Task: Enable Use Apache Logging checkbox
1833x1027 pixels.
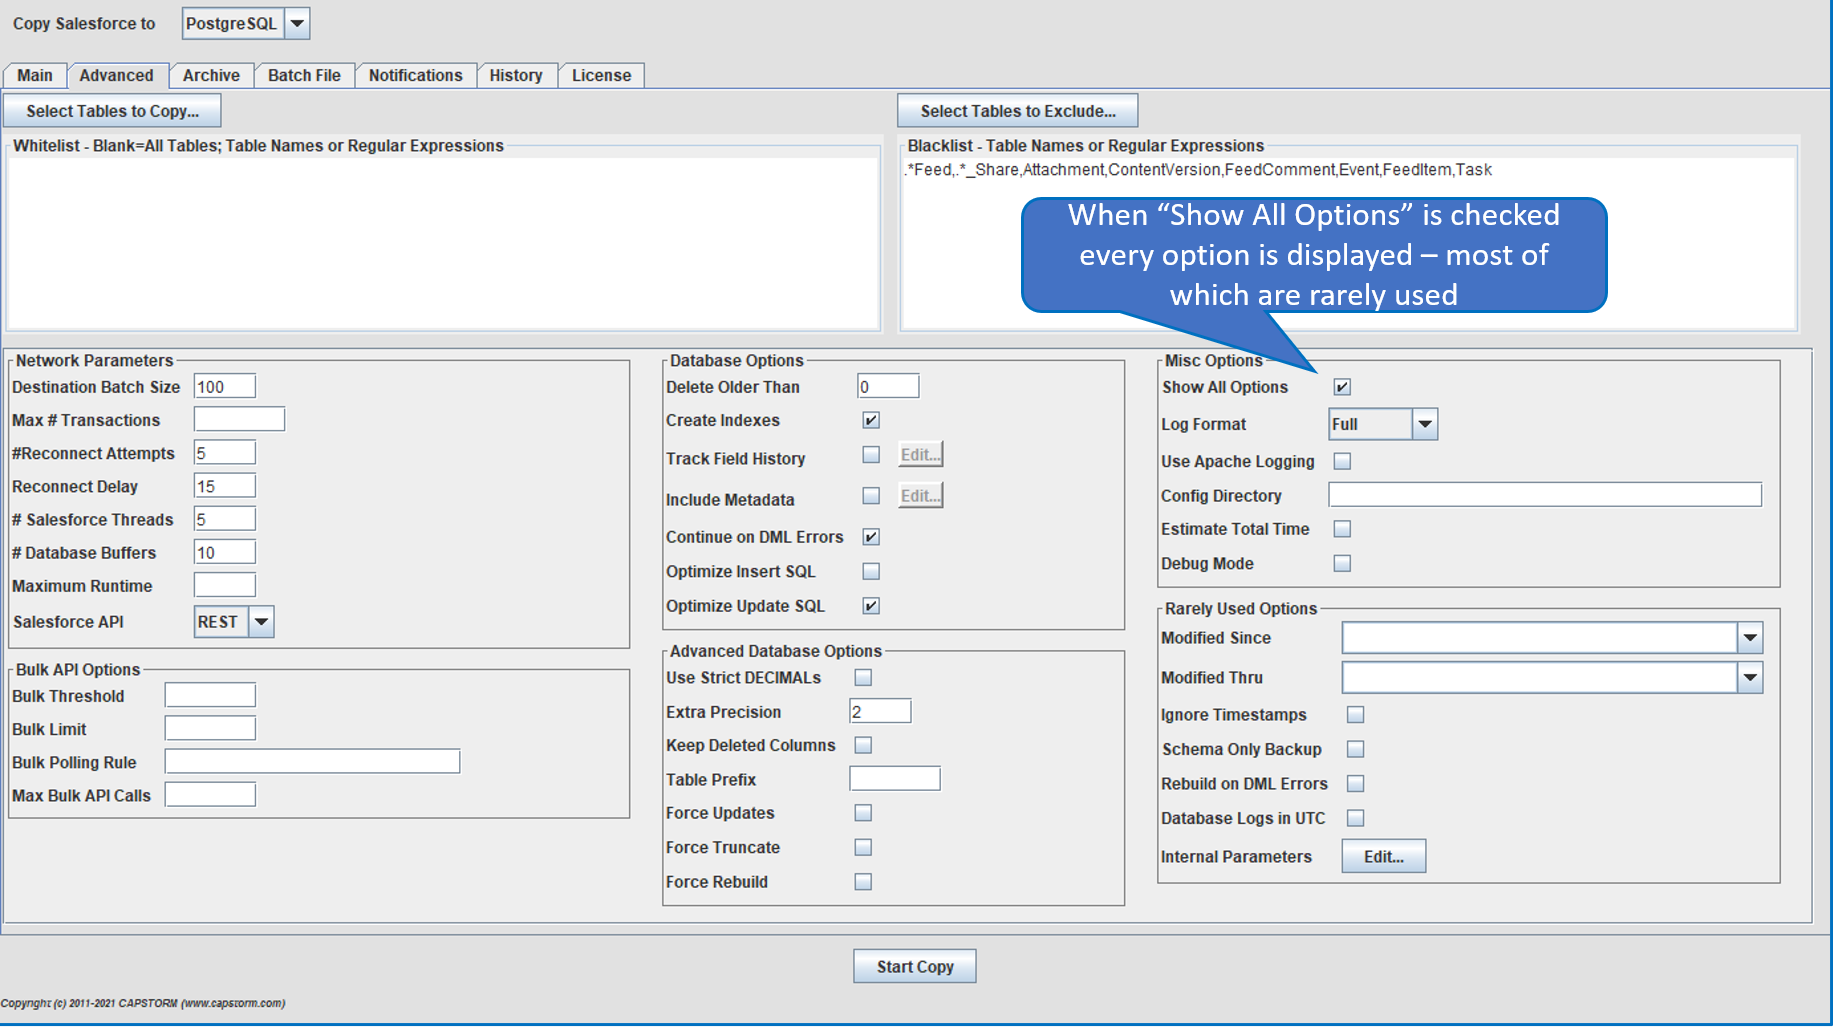Action: 1342,461
